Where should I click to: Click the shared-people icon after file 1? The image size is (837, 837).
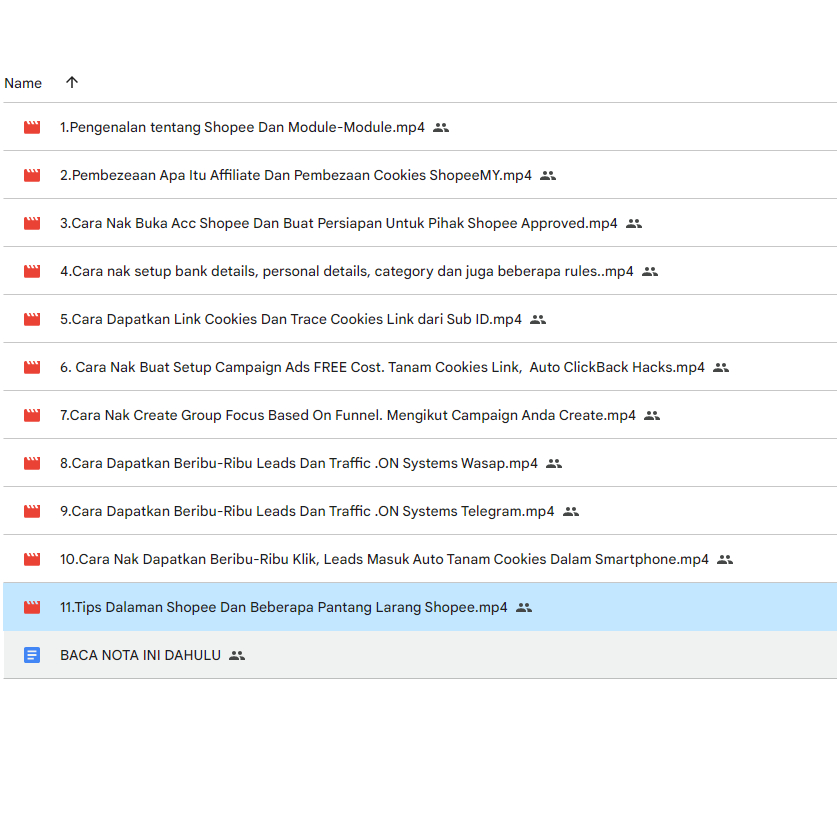click(441, 127)
